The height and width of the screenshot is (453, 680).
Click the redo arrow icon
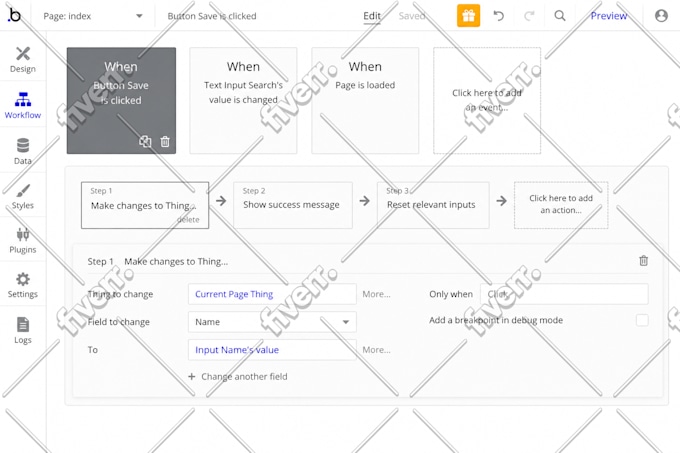pyautogui.click(x=529, y=16)
